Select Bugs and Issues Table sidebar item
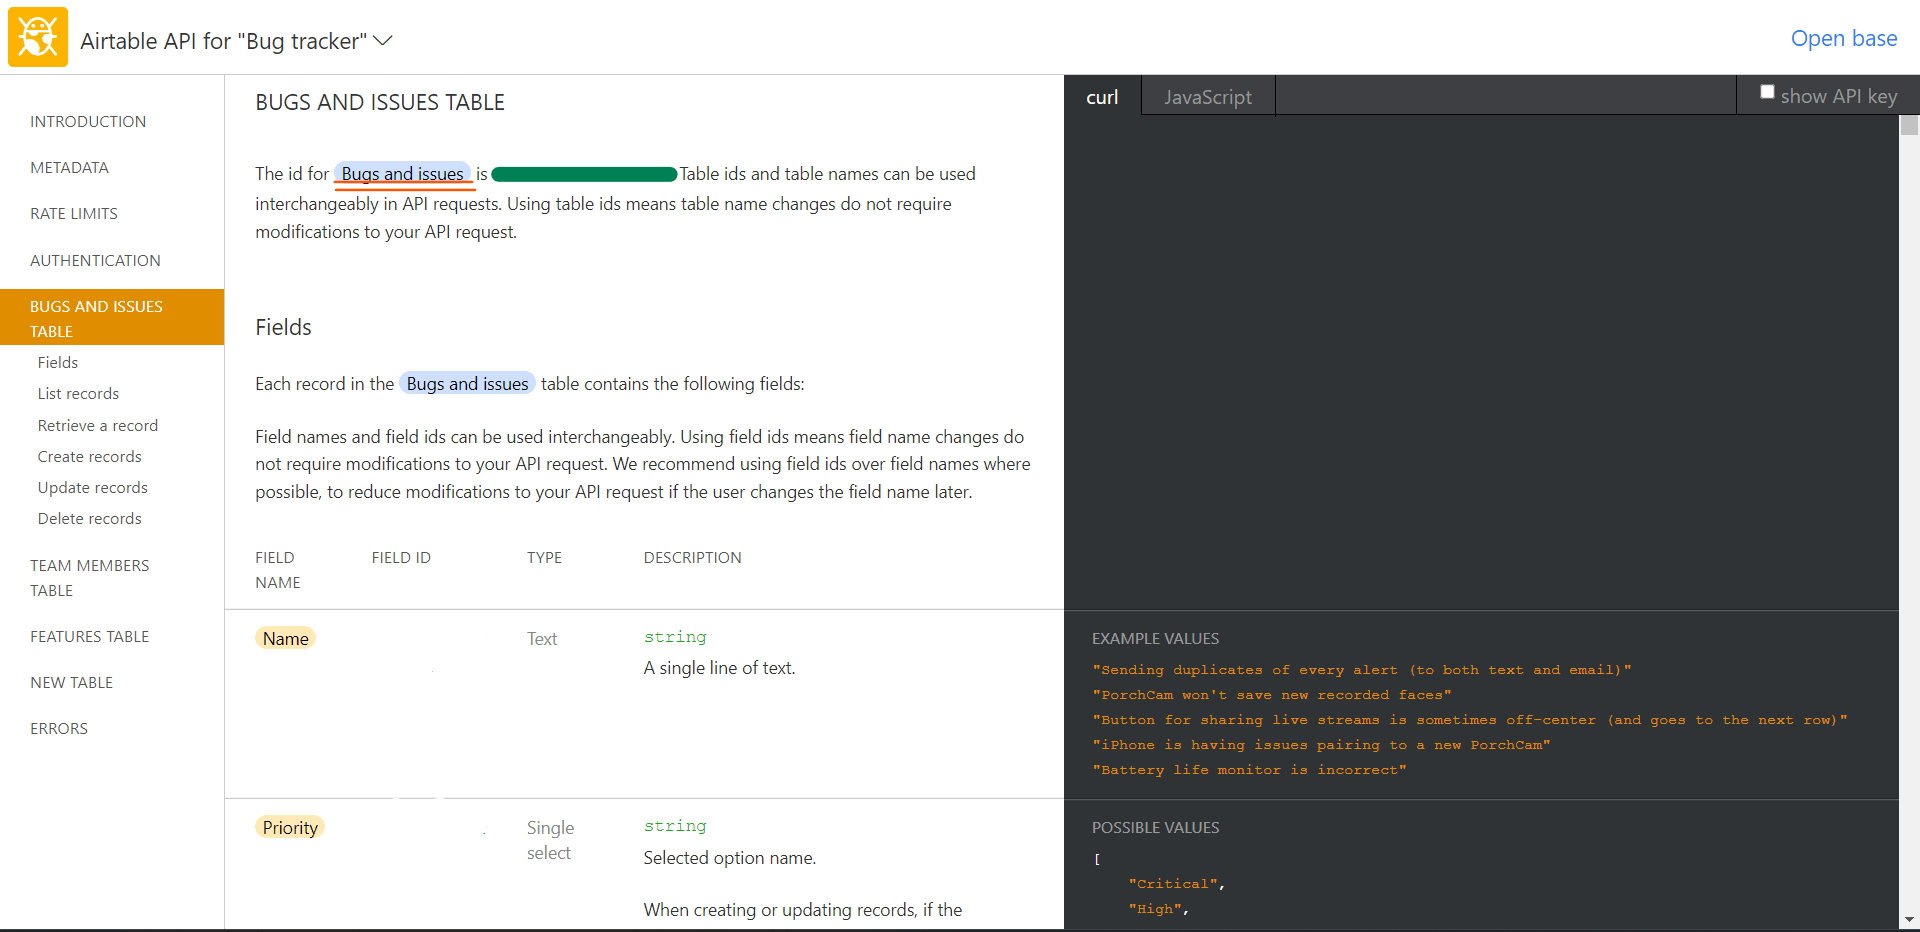The image size is (1920, 932). [x=112, y=318]
